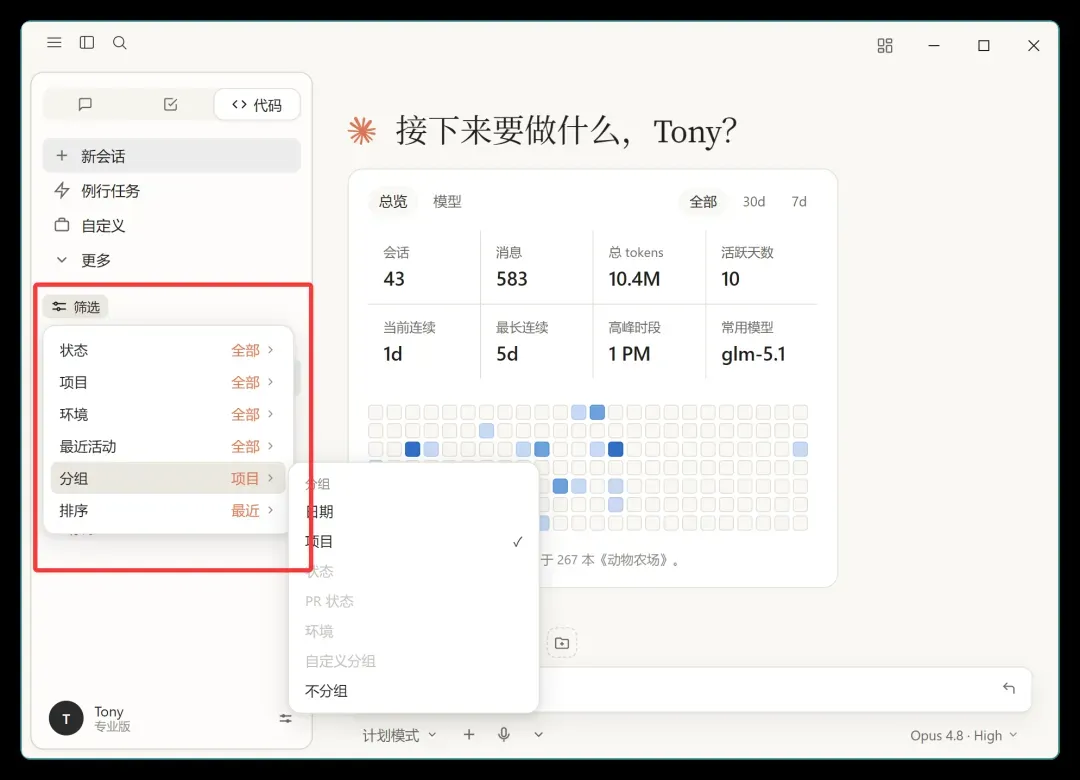Select the 模型 tab
1080x780 pixels.
pyautogui.click(x=447, y=202)
